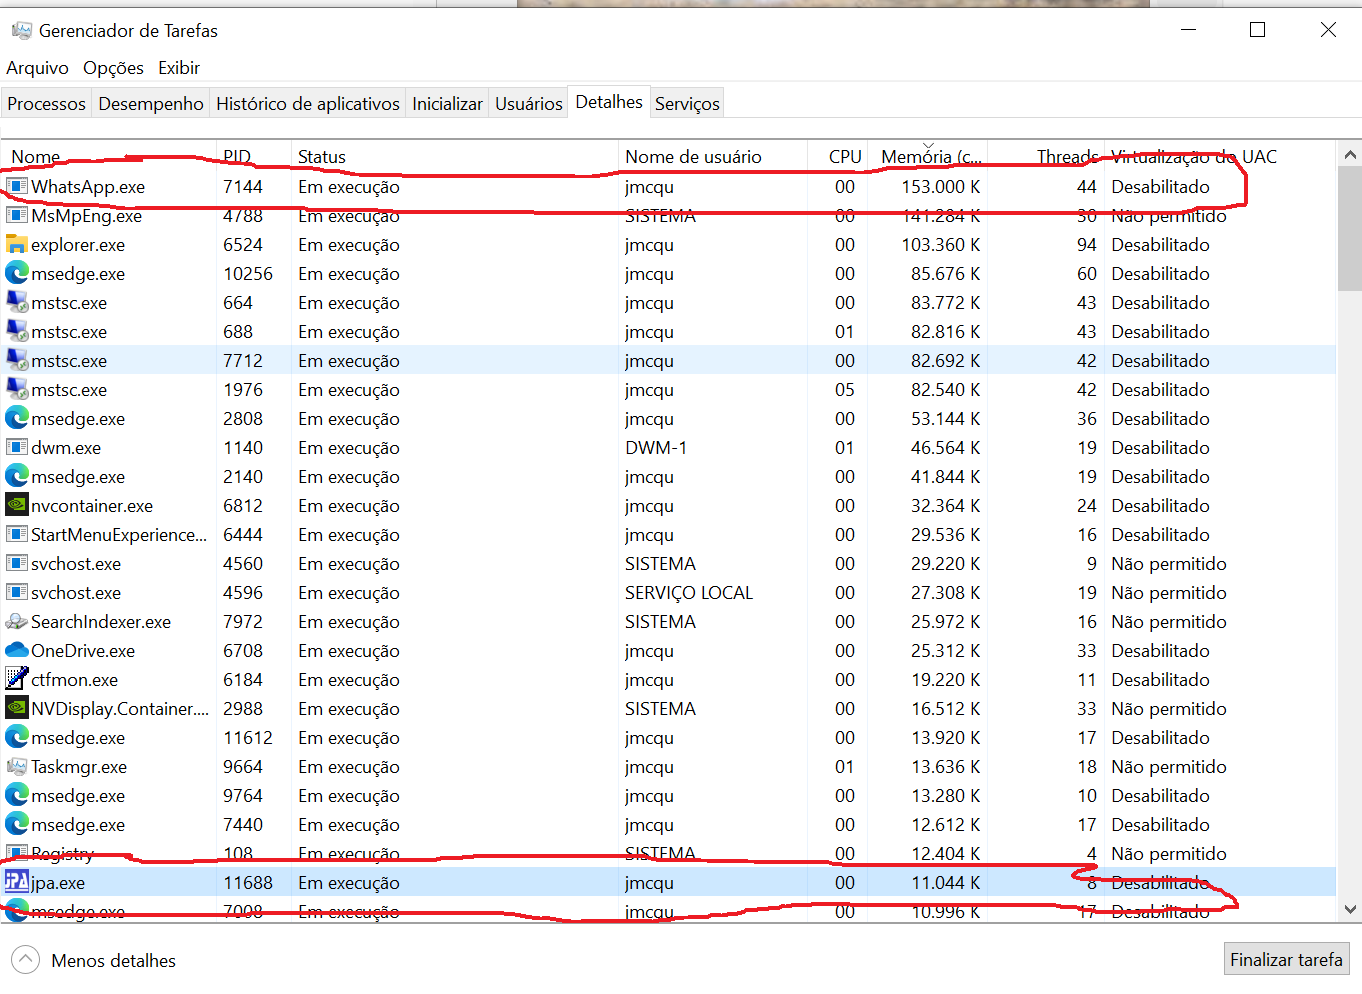Viewport: 1362px width, 994px height.
Task: Sort by the Memória column header
Action: pos(930,157)
